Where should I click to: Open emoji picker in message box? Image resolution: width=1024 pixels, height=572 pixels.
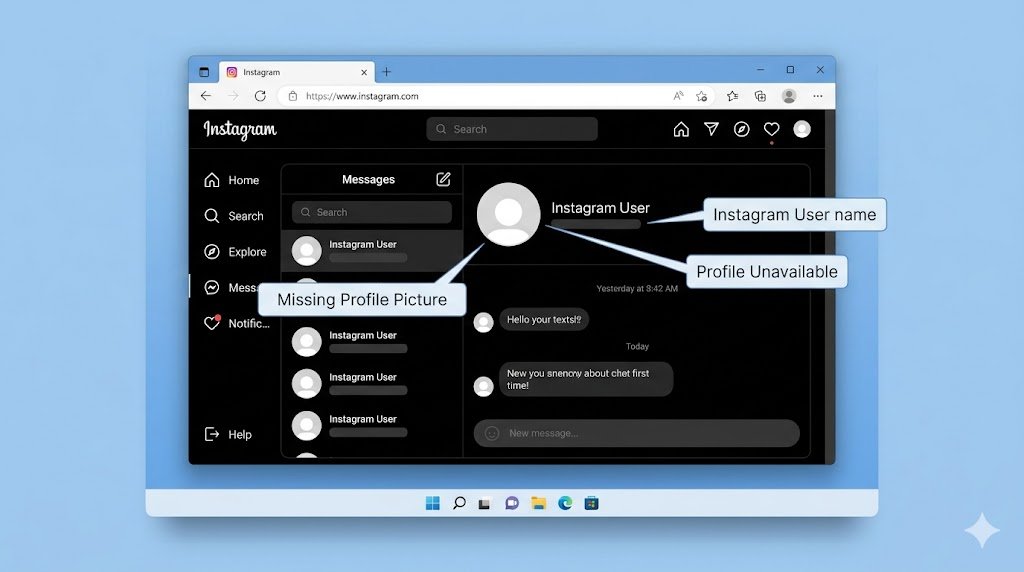pos(492,433)
